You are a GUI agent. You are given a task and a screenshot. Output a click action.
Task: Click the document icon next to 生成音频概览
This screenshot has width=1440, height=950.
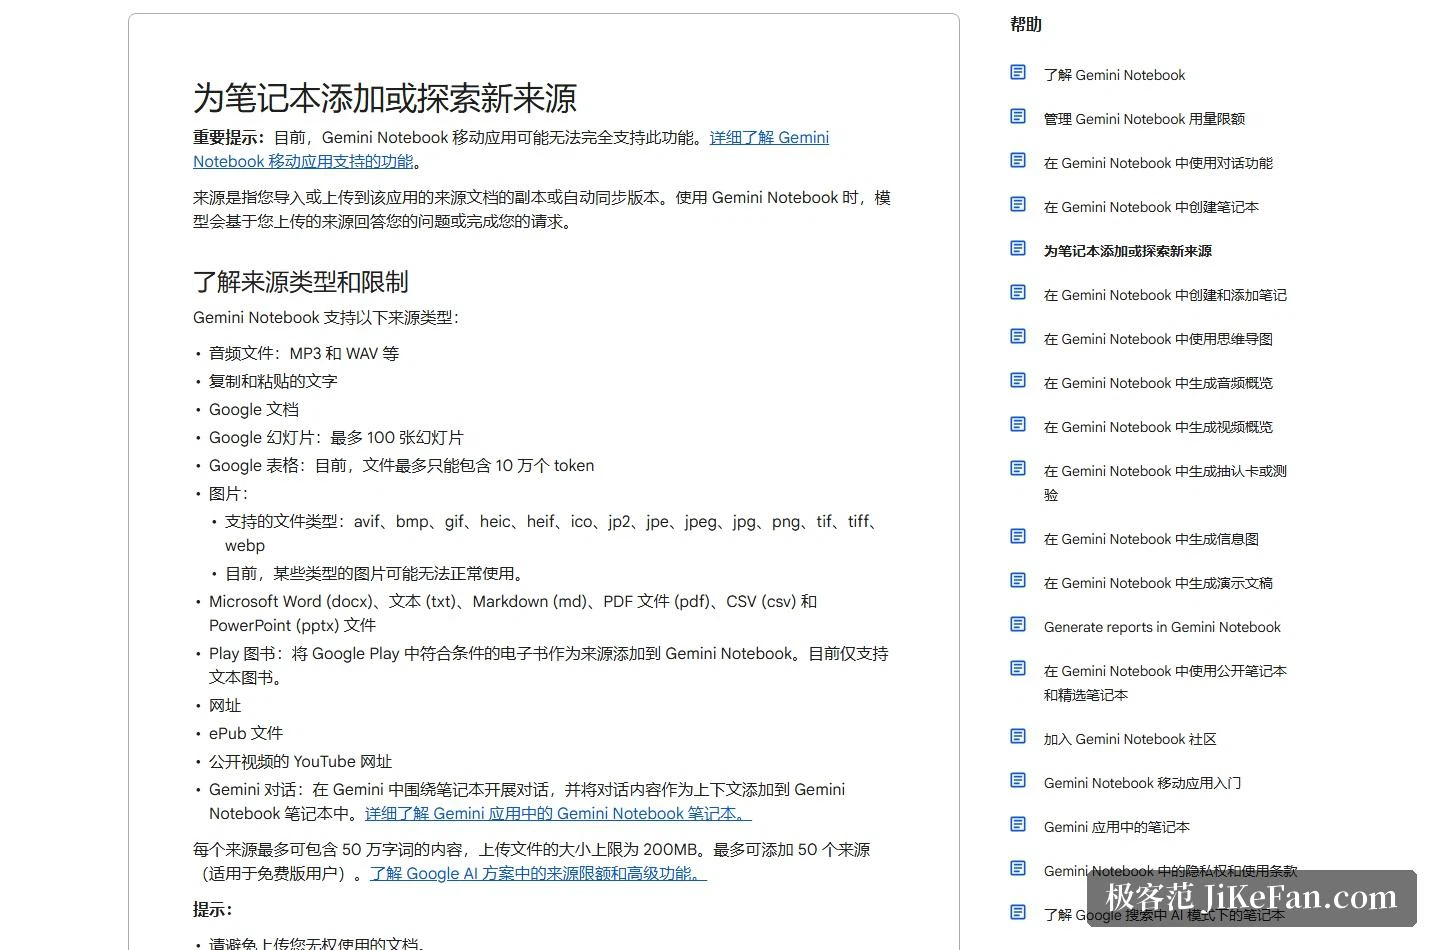[x=1018, y=380]
